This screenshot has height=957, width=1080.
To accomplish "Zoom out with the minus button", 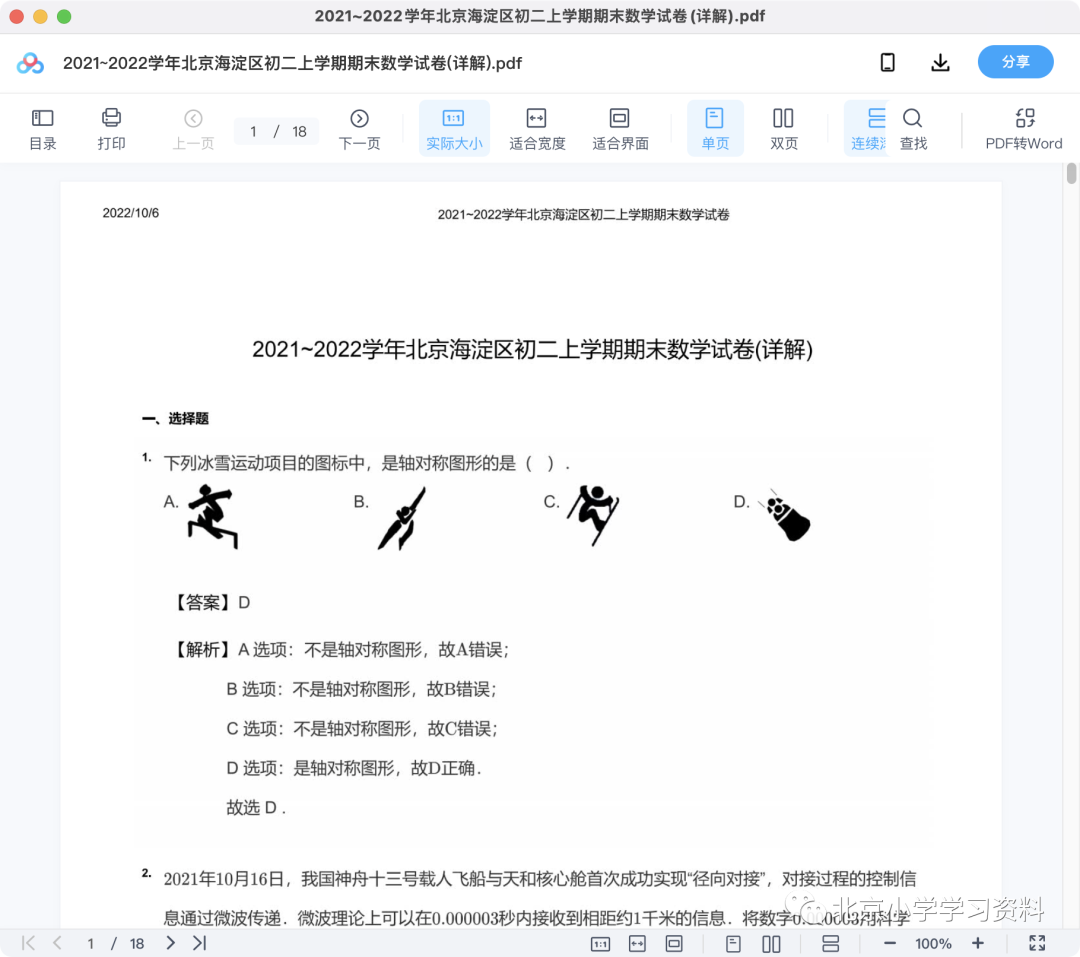I will [889, 943].
